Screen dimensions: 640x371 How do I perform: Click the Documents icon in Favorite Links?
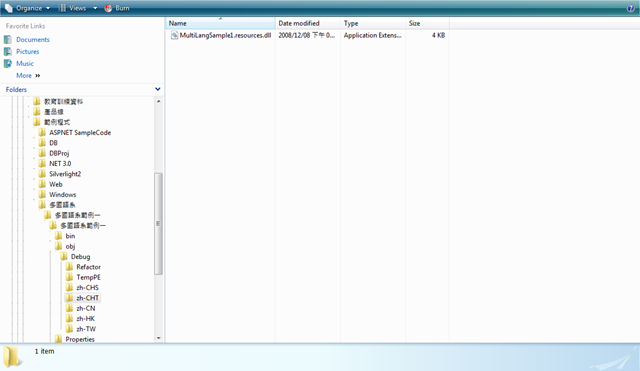pos(8,40)
